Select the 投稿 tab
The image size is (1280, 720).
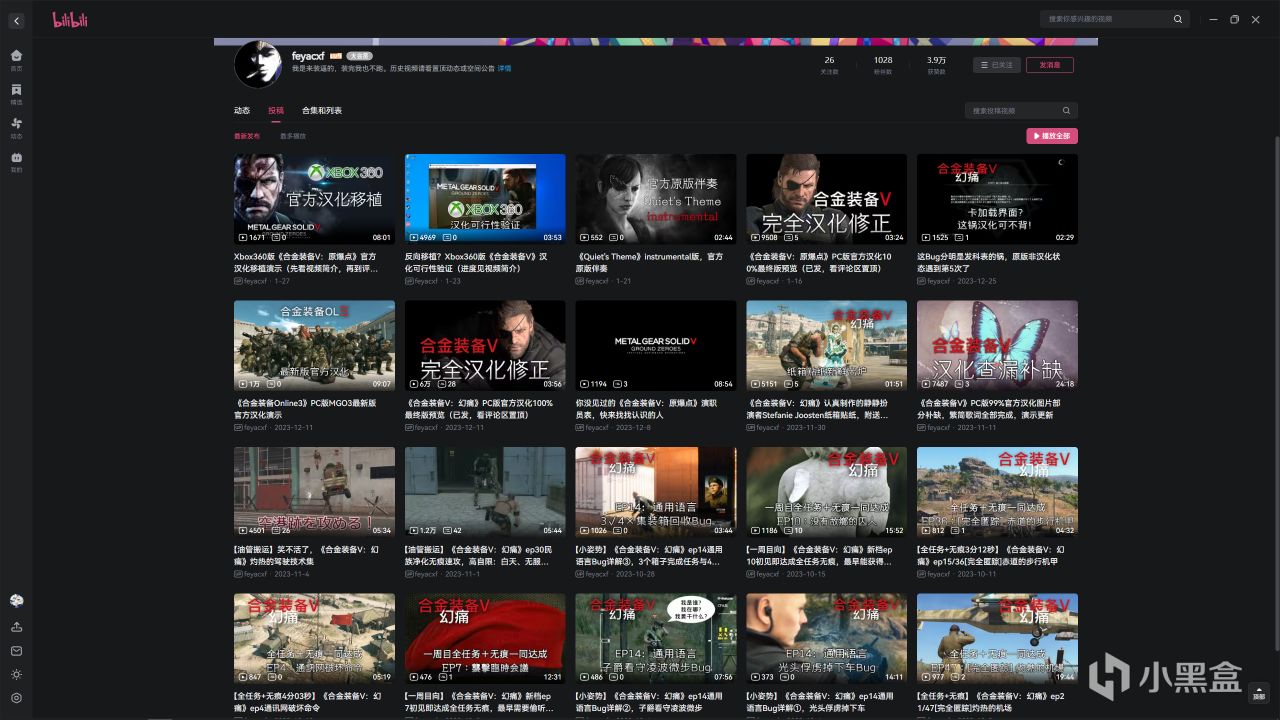[x=276, y=111]
